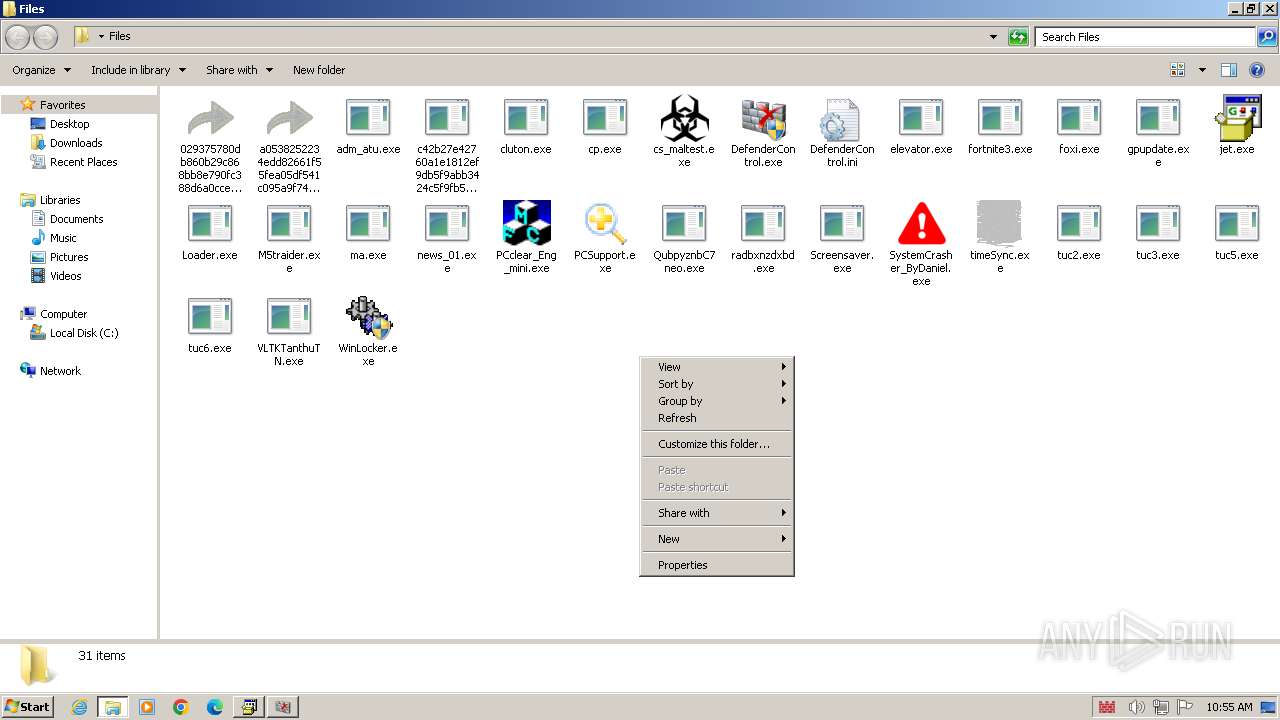The height and width of the screenshot is (720, 1280).
Task: Select the fortnite3.exe file
Action: coord(1000,126)
